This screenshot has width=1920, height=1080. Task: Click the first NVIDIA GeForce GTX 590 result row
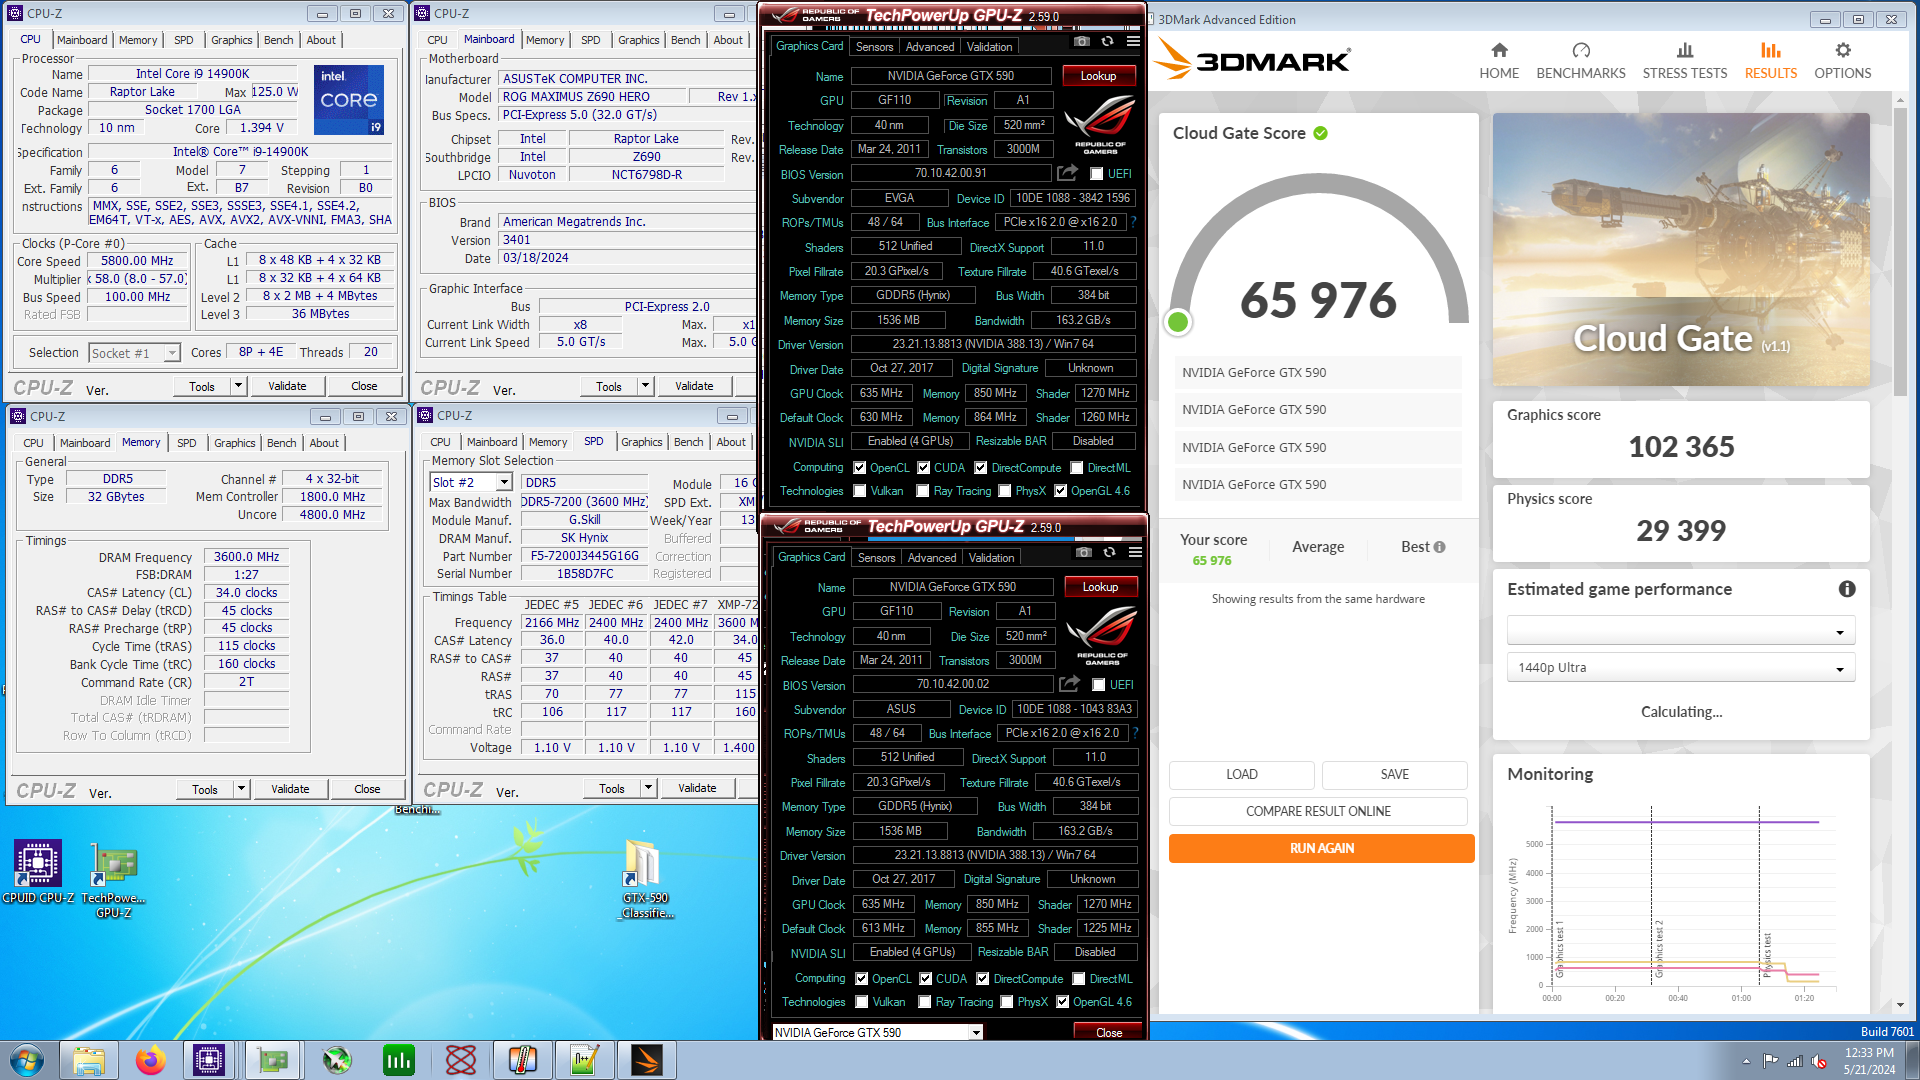1317,372
